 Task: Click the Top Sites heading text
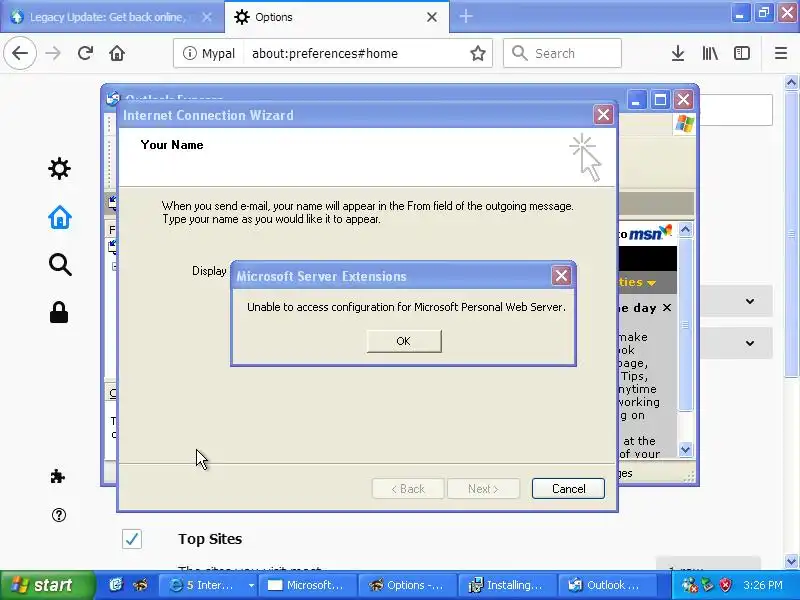210,539
